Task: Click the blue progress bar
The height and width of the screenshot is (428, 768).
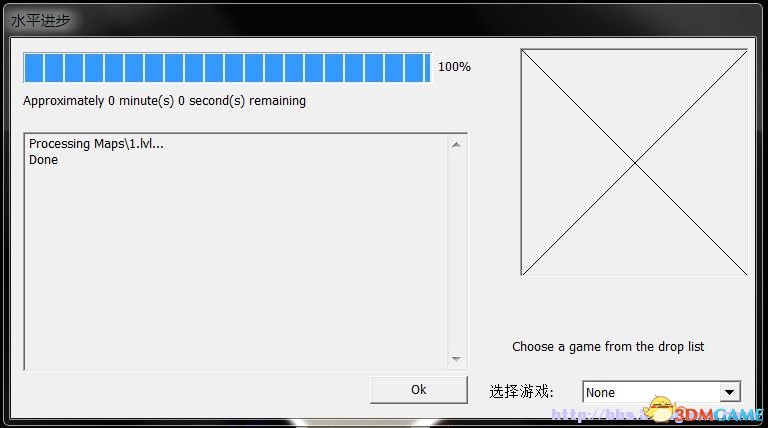Action: point(227,67)
